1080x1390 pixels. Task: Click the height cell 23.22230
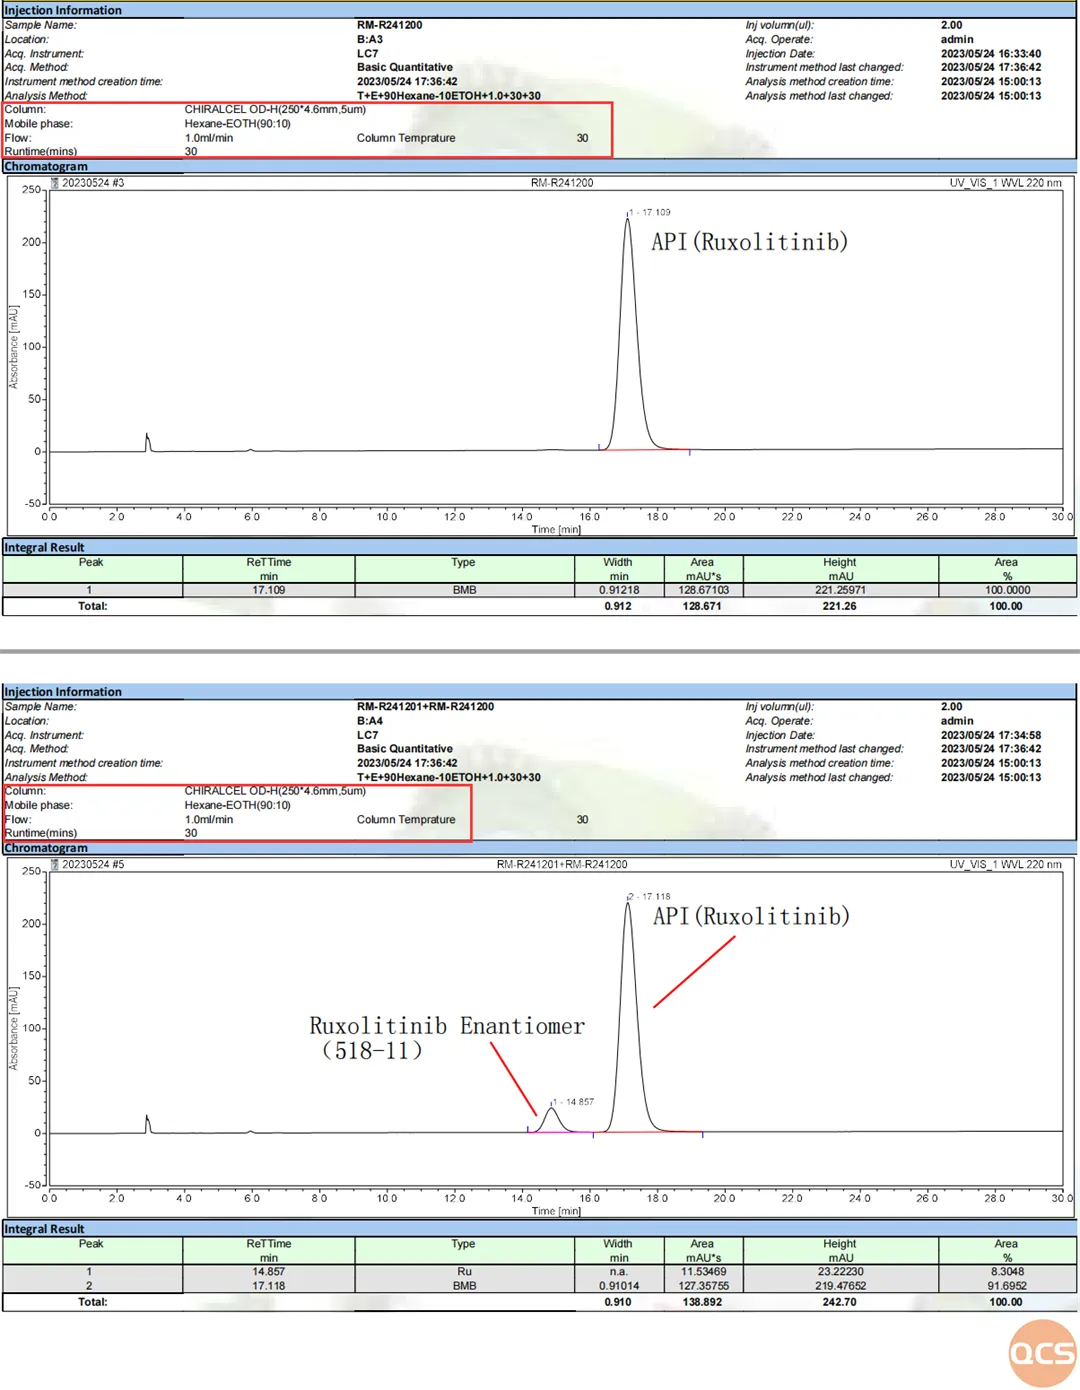[x=840, y=1272]
